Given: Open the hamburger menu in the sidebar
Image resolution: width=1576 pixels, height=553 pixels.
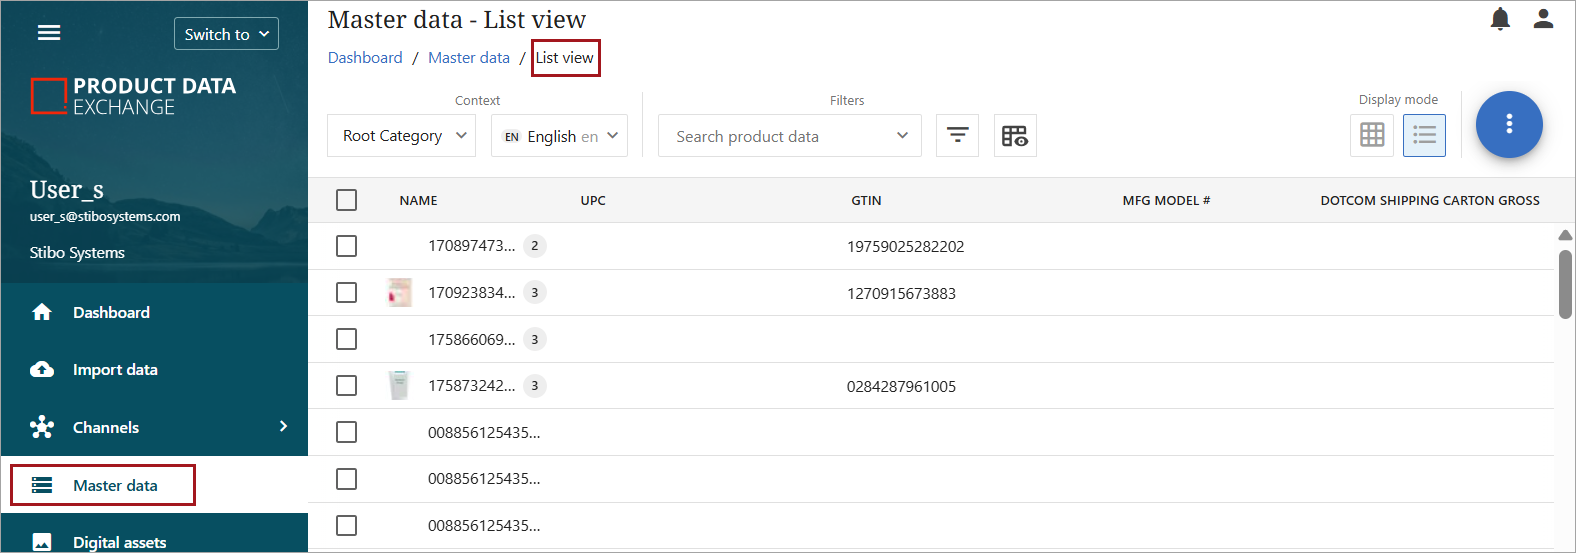Looking at the screenshot, I should (x=49, y=33).
